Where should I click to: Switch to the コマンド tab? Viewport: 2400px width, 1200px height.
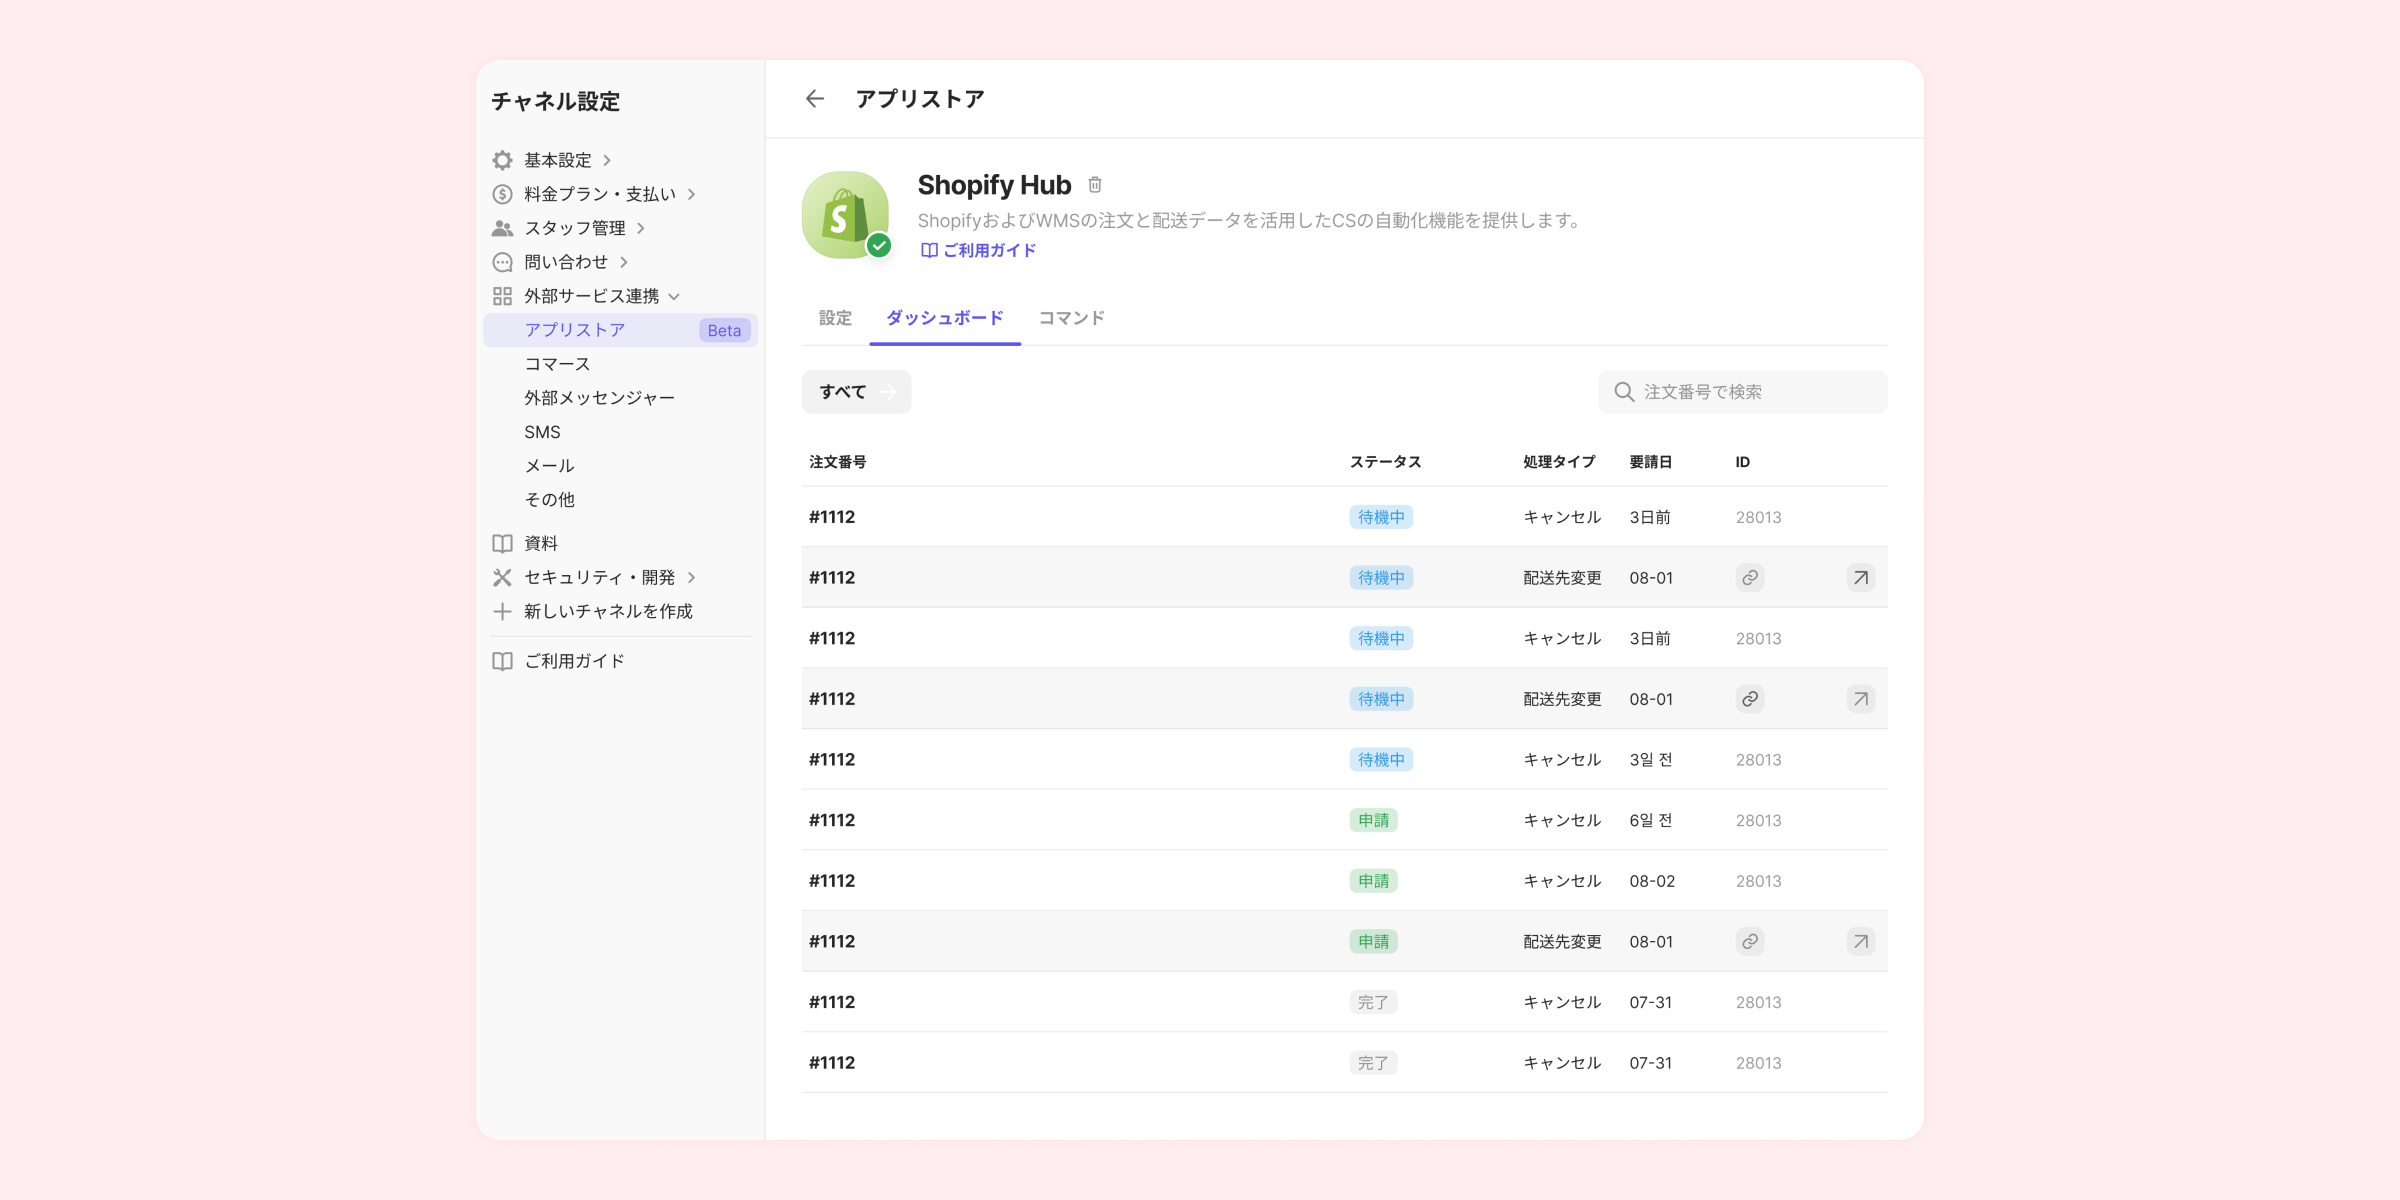(1071, 318)
